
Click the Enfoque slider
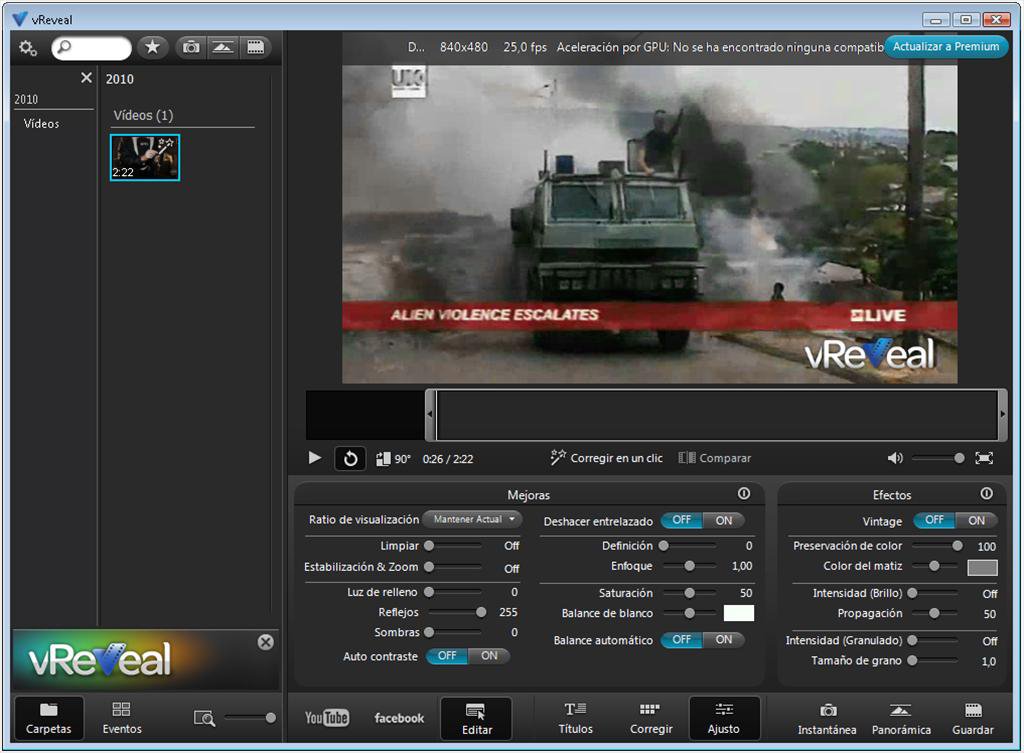(689, 566)
